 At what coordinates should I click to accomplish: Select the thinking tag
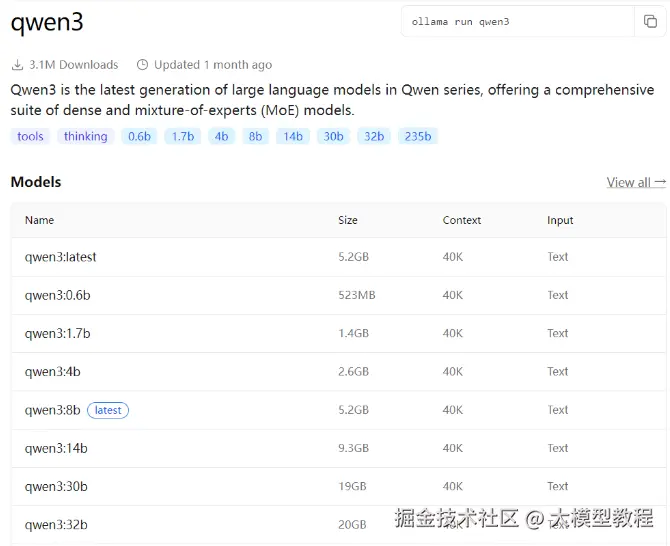coord(85,136)
